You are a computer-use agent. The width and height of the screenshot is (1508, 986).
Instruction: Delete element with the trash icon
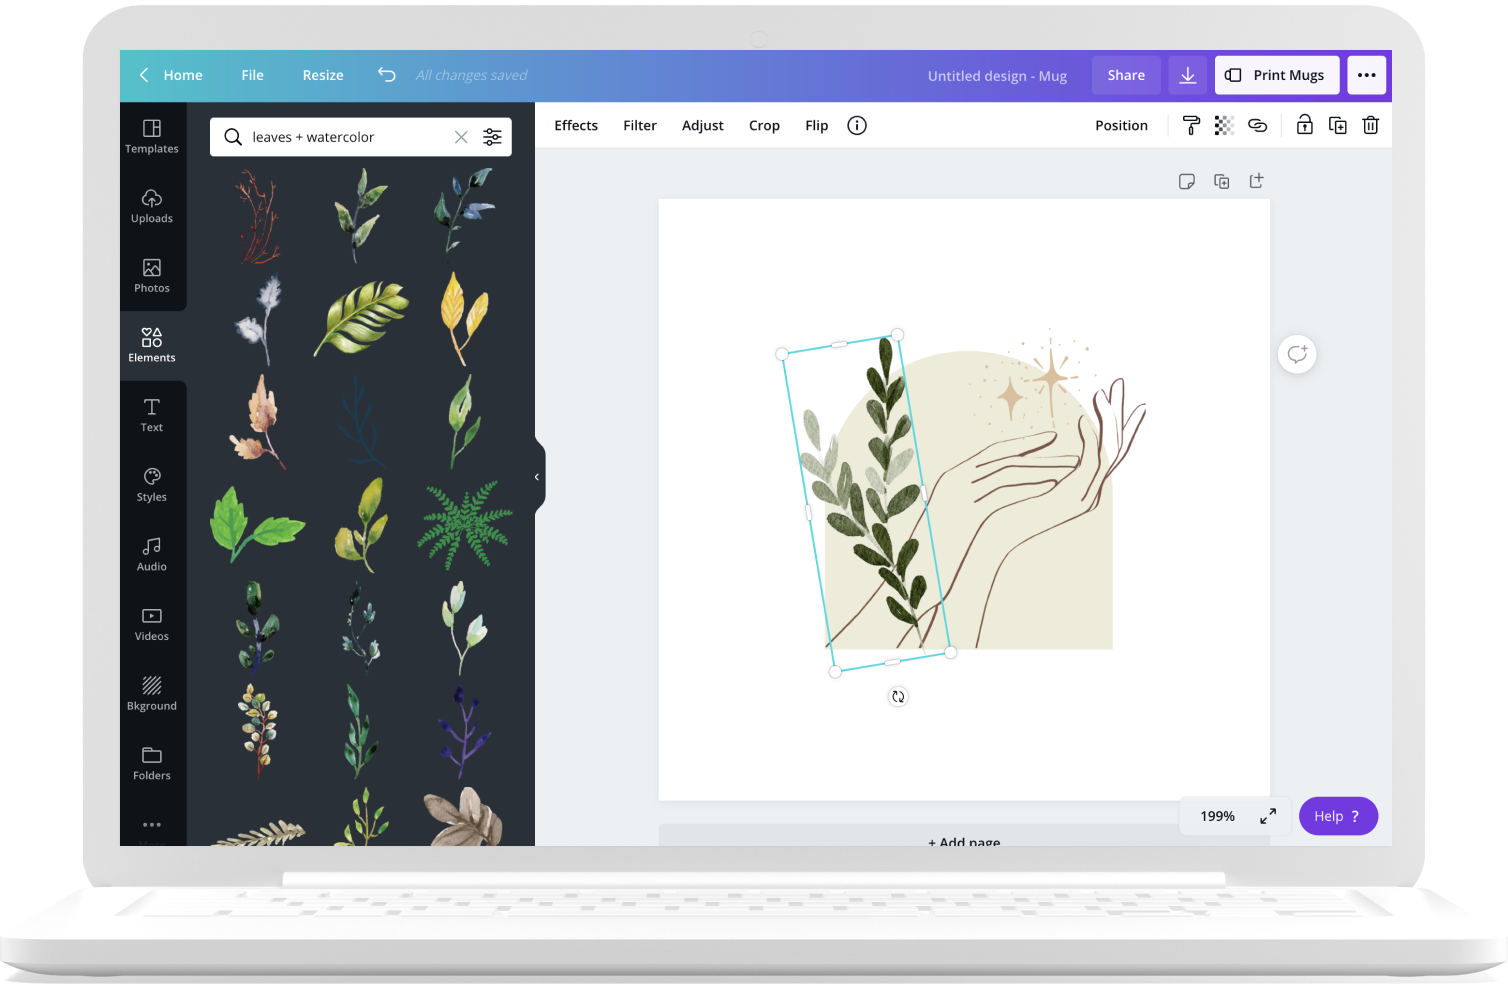pyautogui.click(x=1370, y=125)
